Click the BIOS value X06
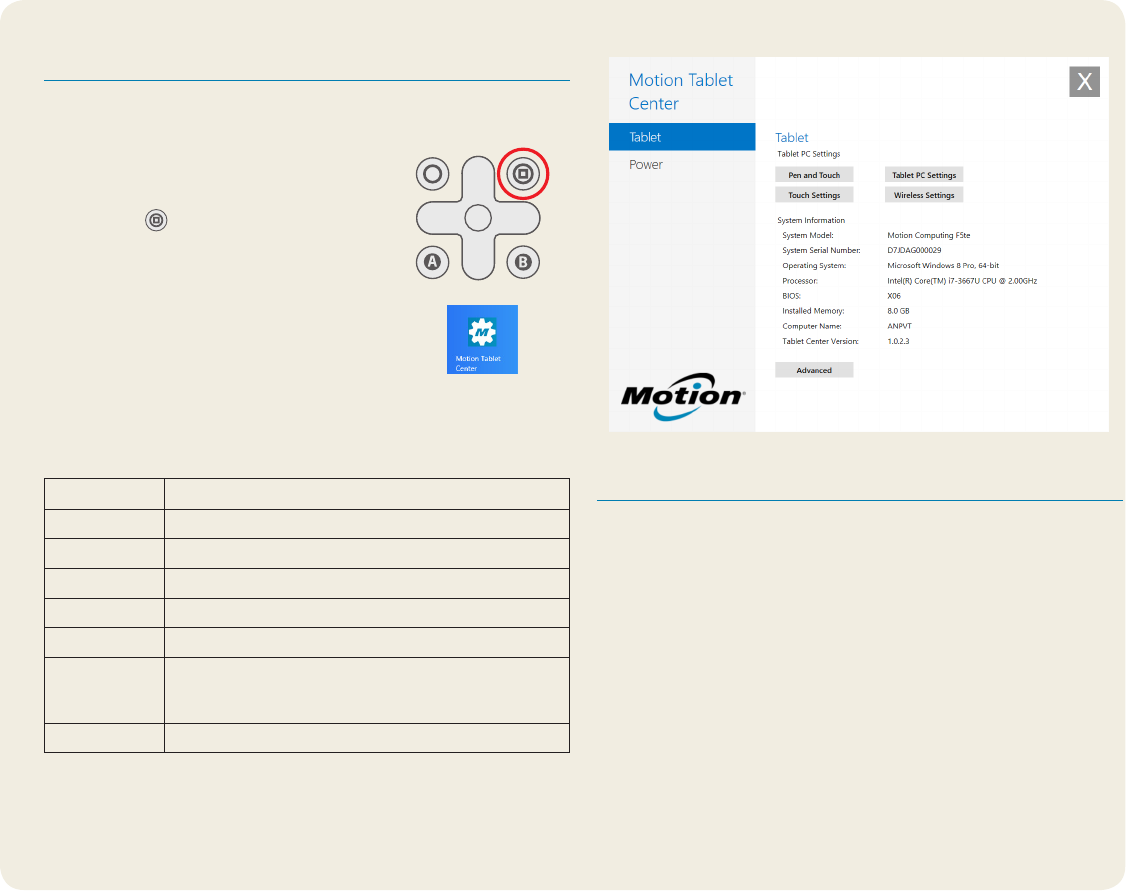Image resolution: width=1126 pixels, height=891 pixels. click(894, 296)
